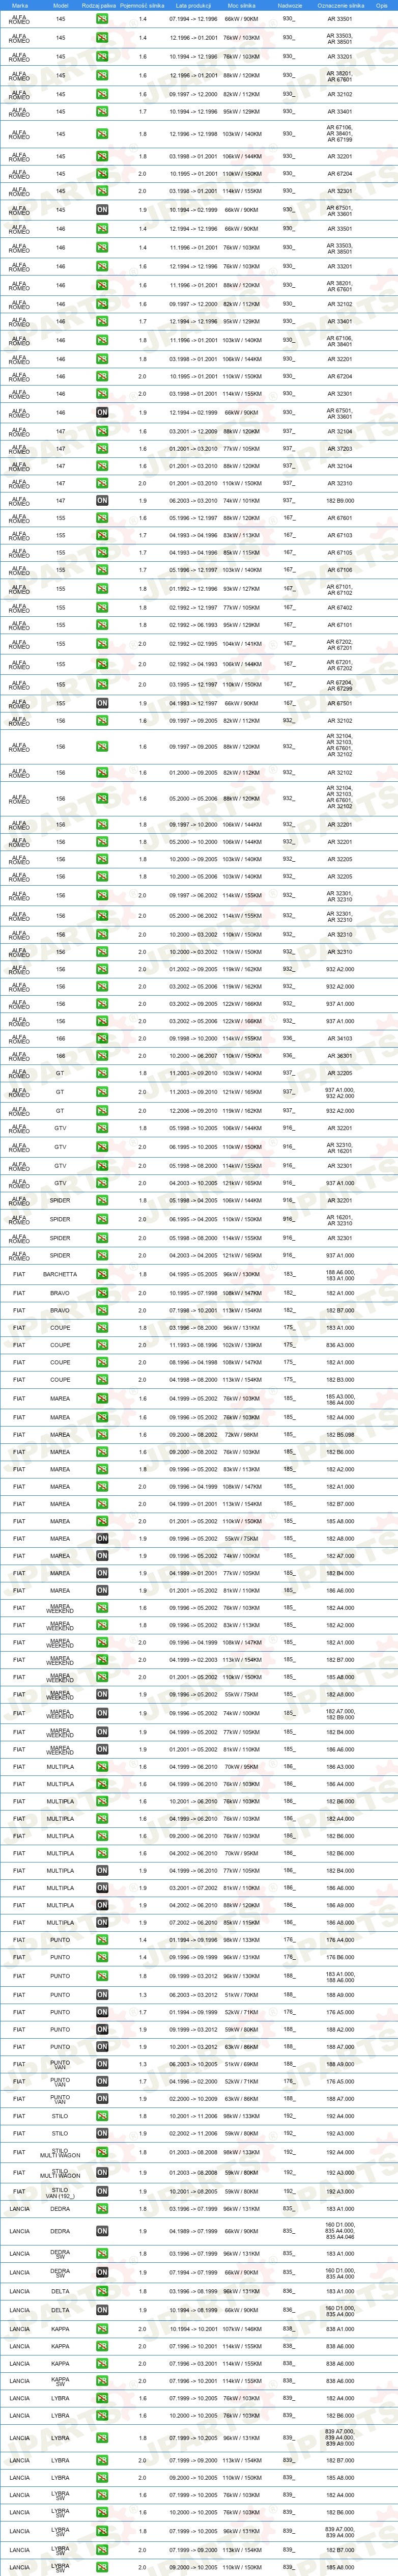The image size is (398, 2576).
Task: Click petrol icon in 166 row with AR 34103
Action: [102, 1039]
